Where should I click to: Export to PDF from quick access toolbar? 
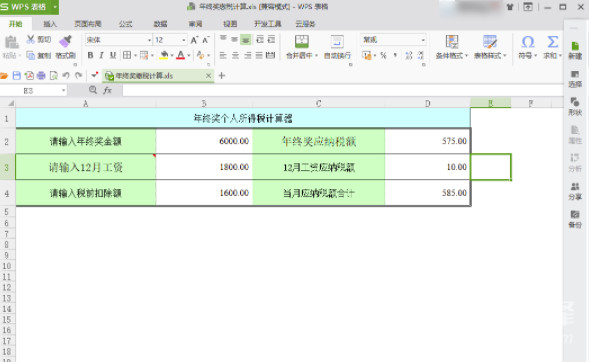[29, 75]
